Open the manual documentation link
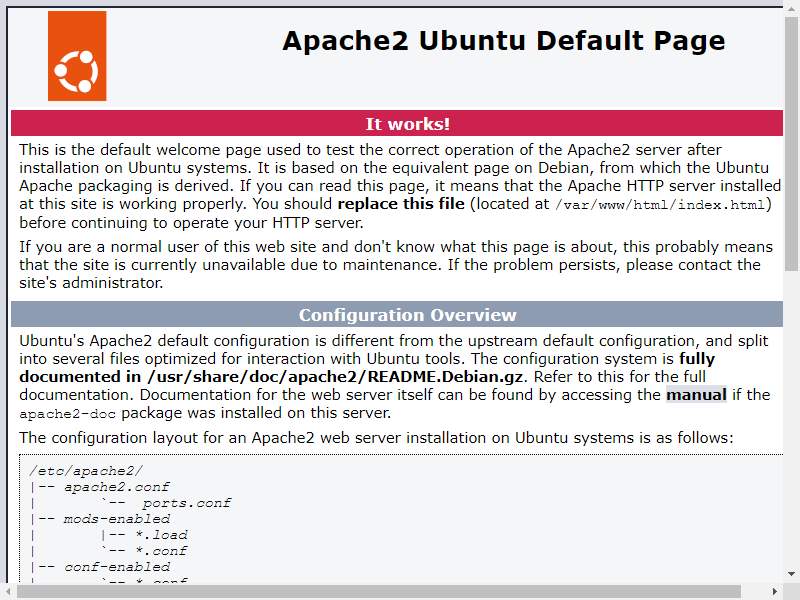Screen dimensions: 800x600 (x=696, y=394)
